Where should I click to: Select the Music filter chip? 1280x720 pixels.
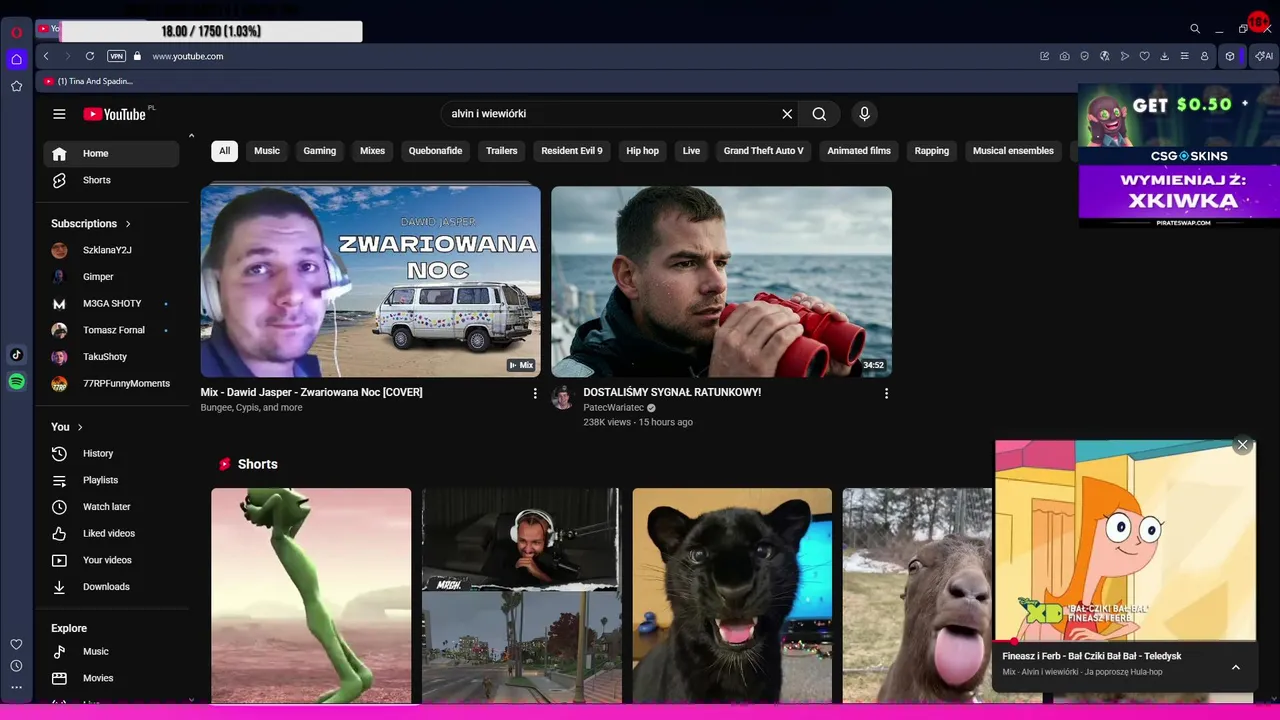click(x=267, y=151)
